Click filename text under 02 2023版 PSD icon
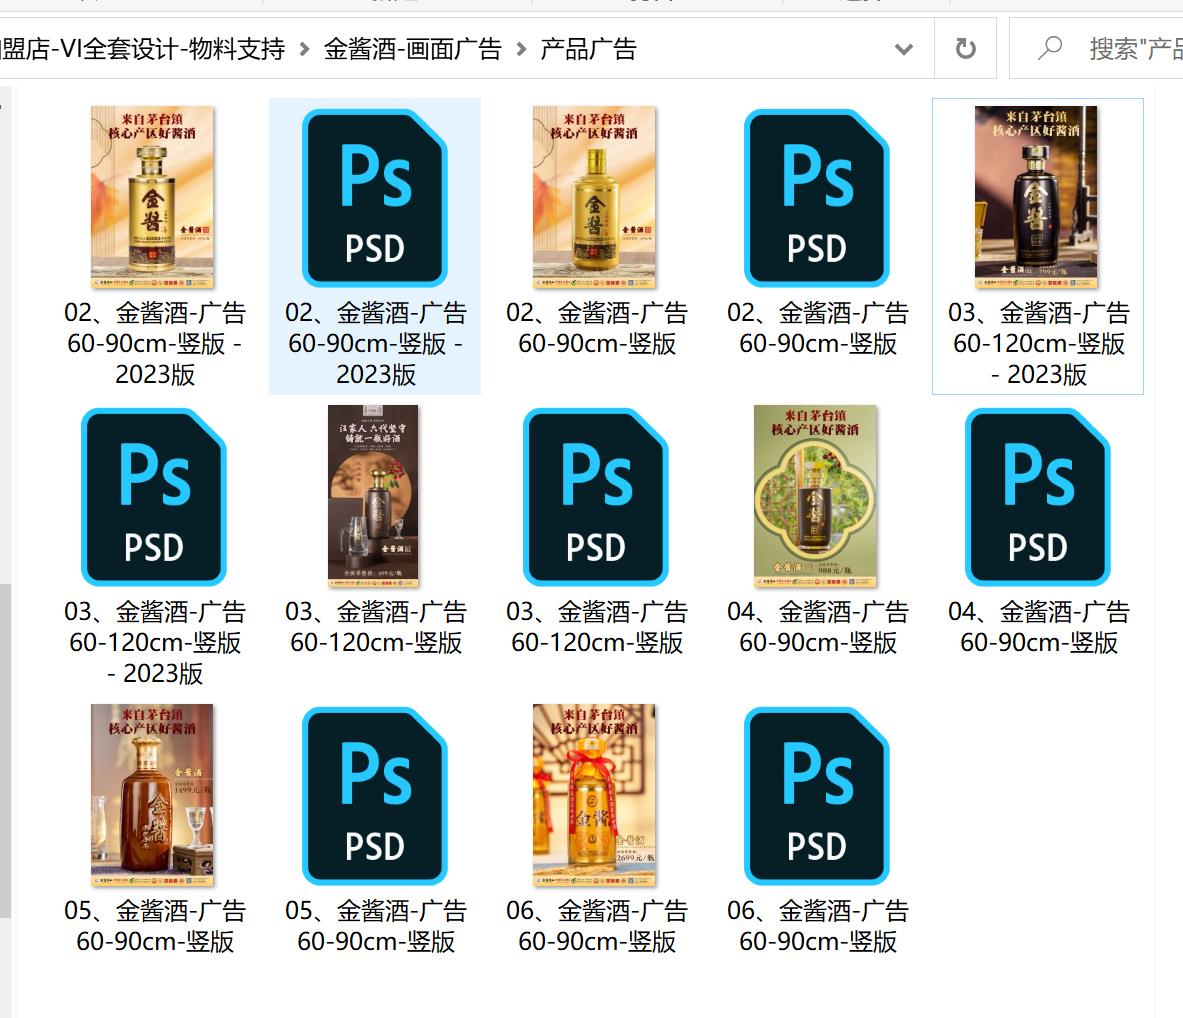1183x1018 pixels. [375, 343]
